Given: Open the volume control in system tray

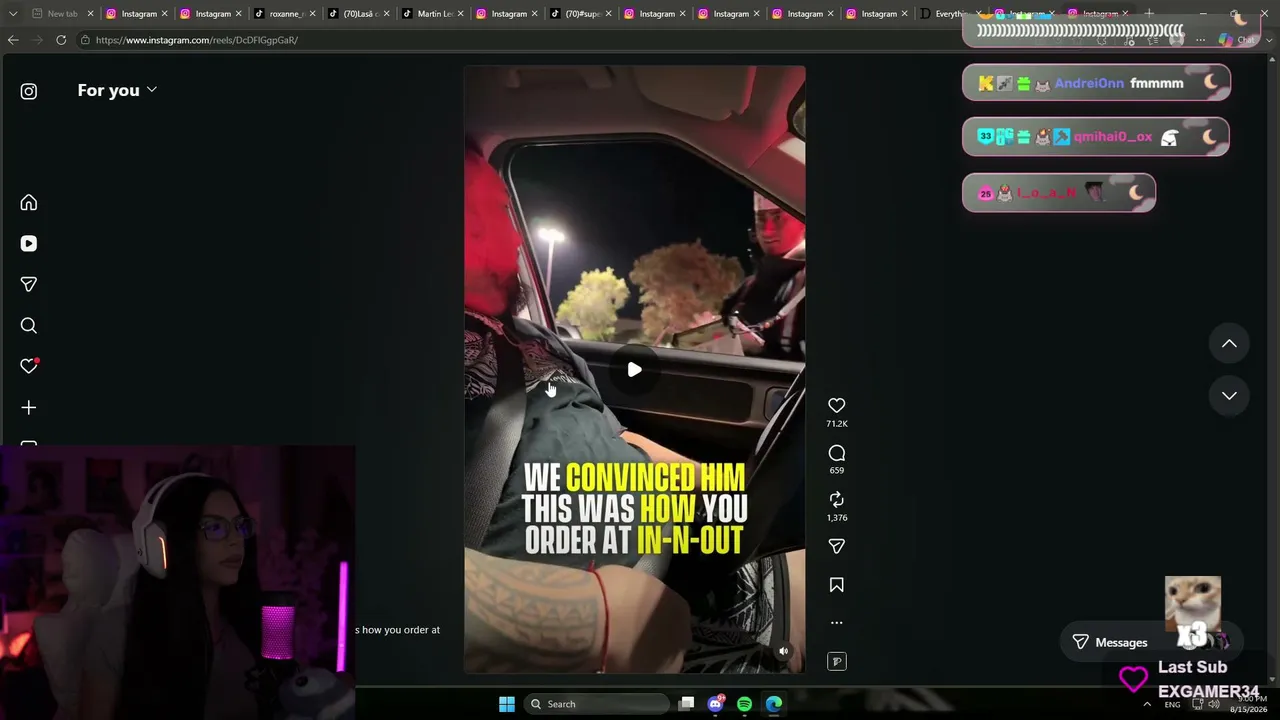Looking at the screenshot, I should (x=1214, y=704).
